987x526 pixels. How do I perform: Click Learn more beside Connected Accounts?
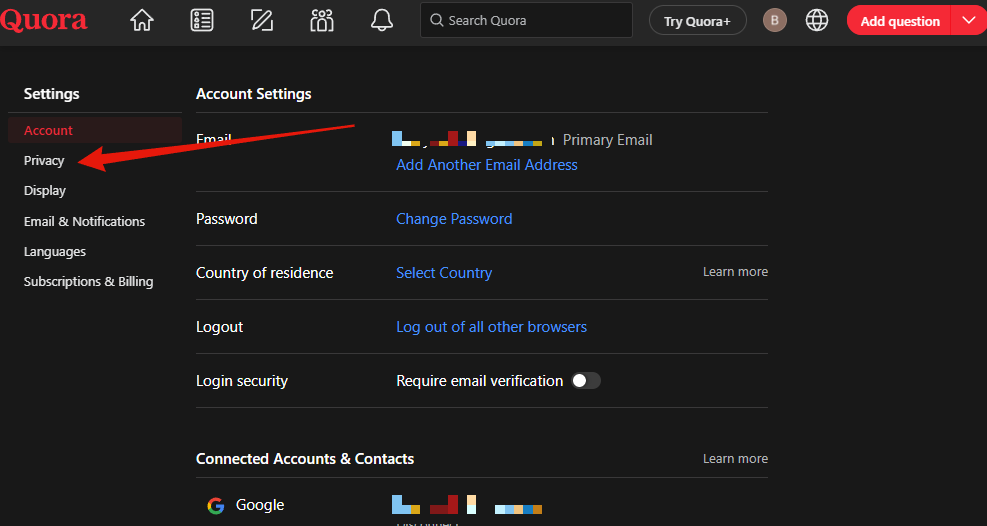(x=735, y=459)
